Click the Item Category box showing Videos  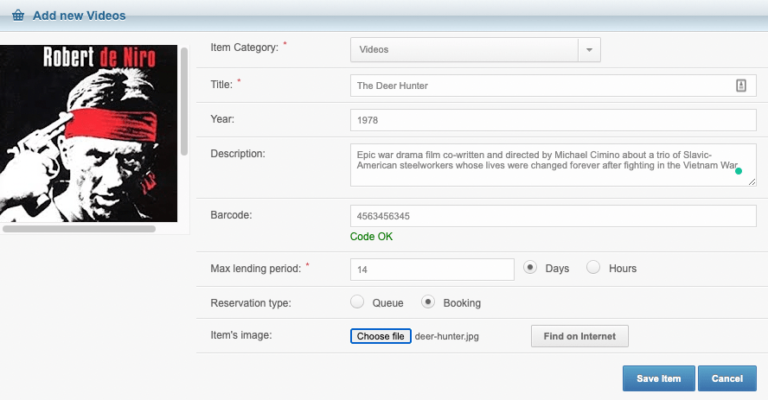pyautogui.click(x=464, y=49)
